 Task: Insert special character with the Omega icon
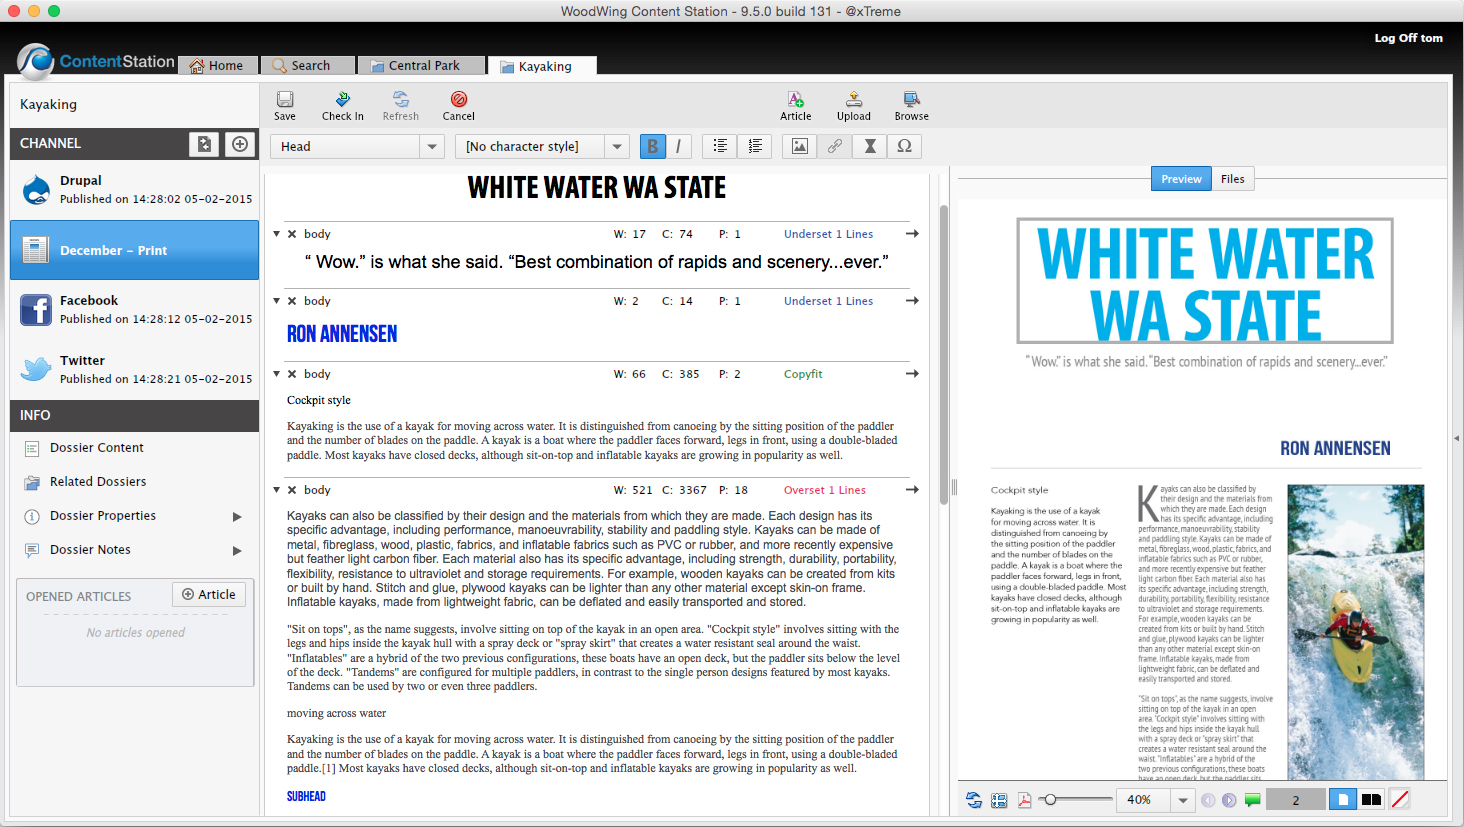point(904,146)
